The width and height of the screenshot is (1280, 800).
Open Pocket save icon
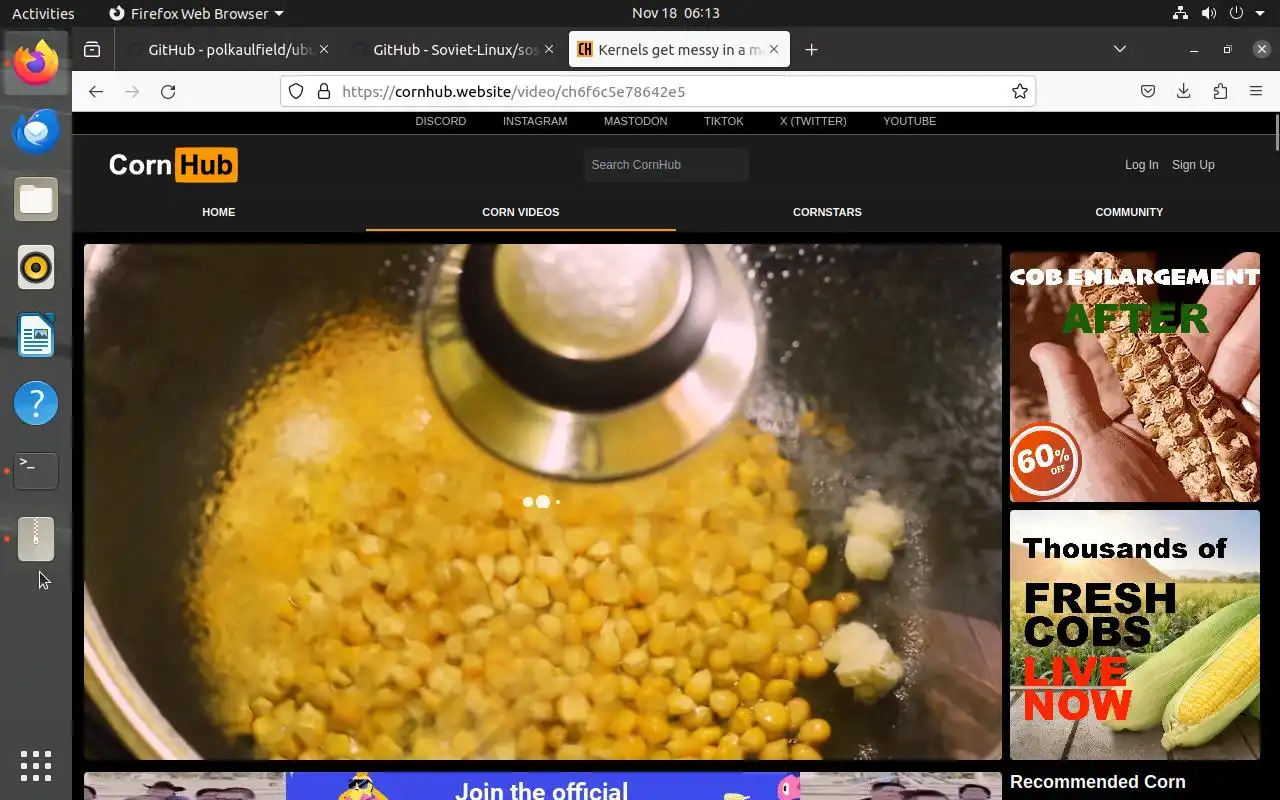click(1148, 91)
